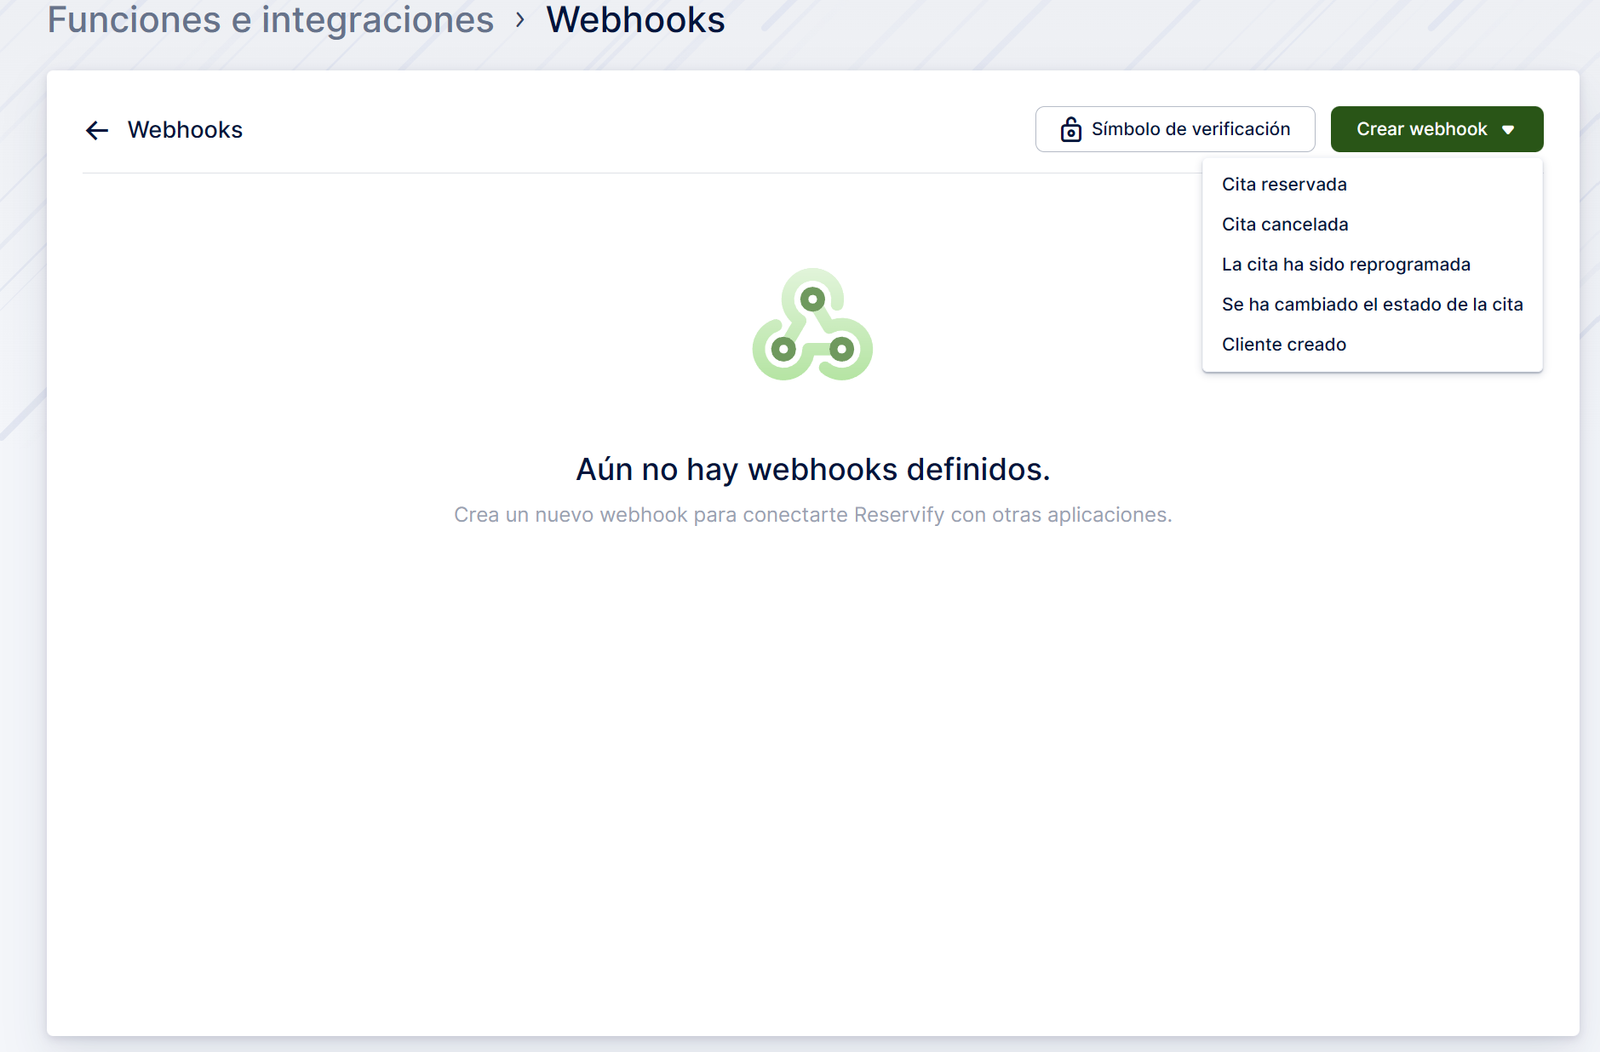Choose the Cita cancelada option
The image size is (1600, 1052).
(x=1285, y=224)
